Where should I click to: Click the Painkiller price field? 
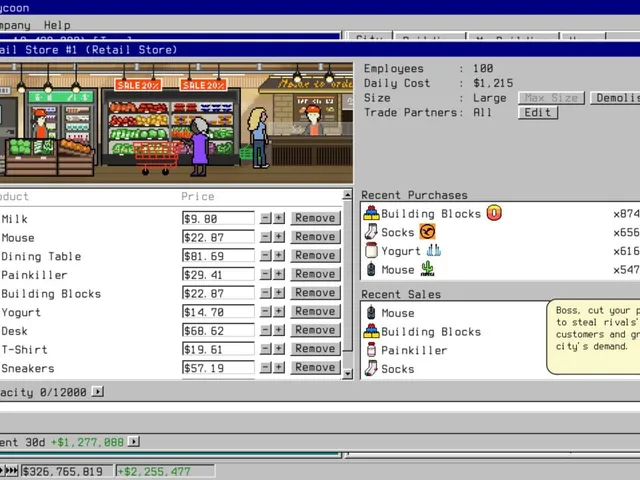coord(218,274)
